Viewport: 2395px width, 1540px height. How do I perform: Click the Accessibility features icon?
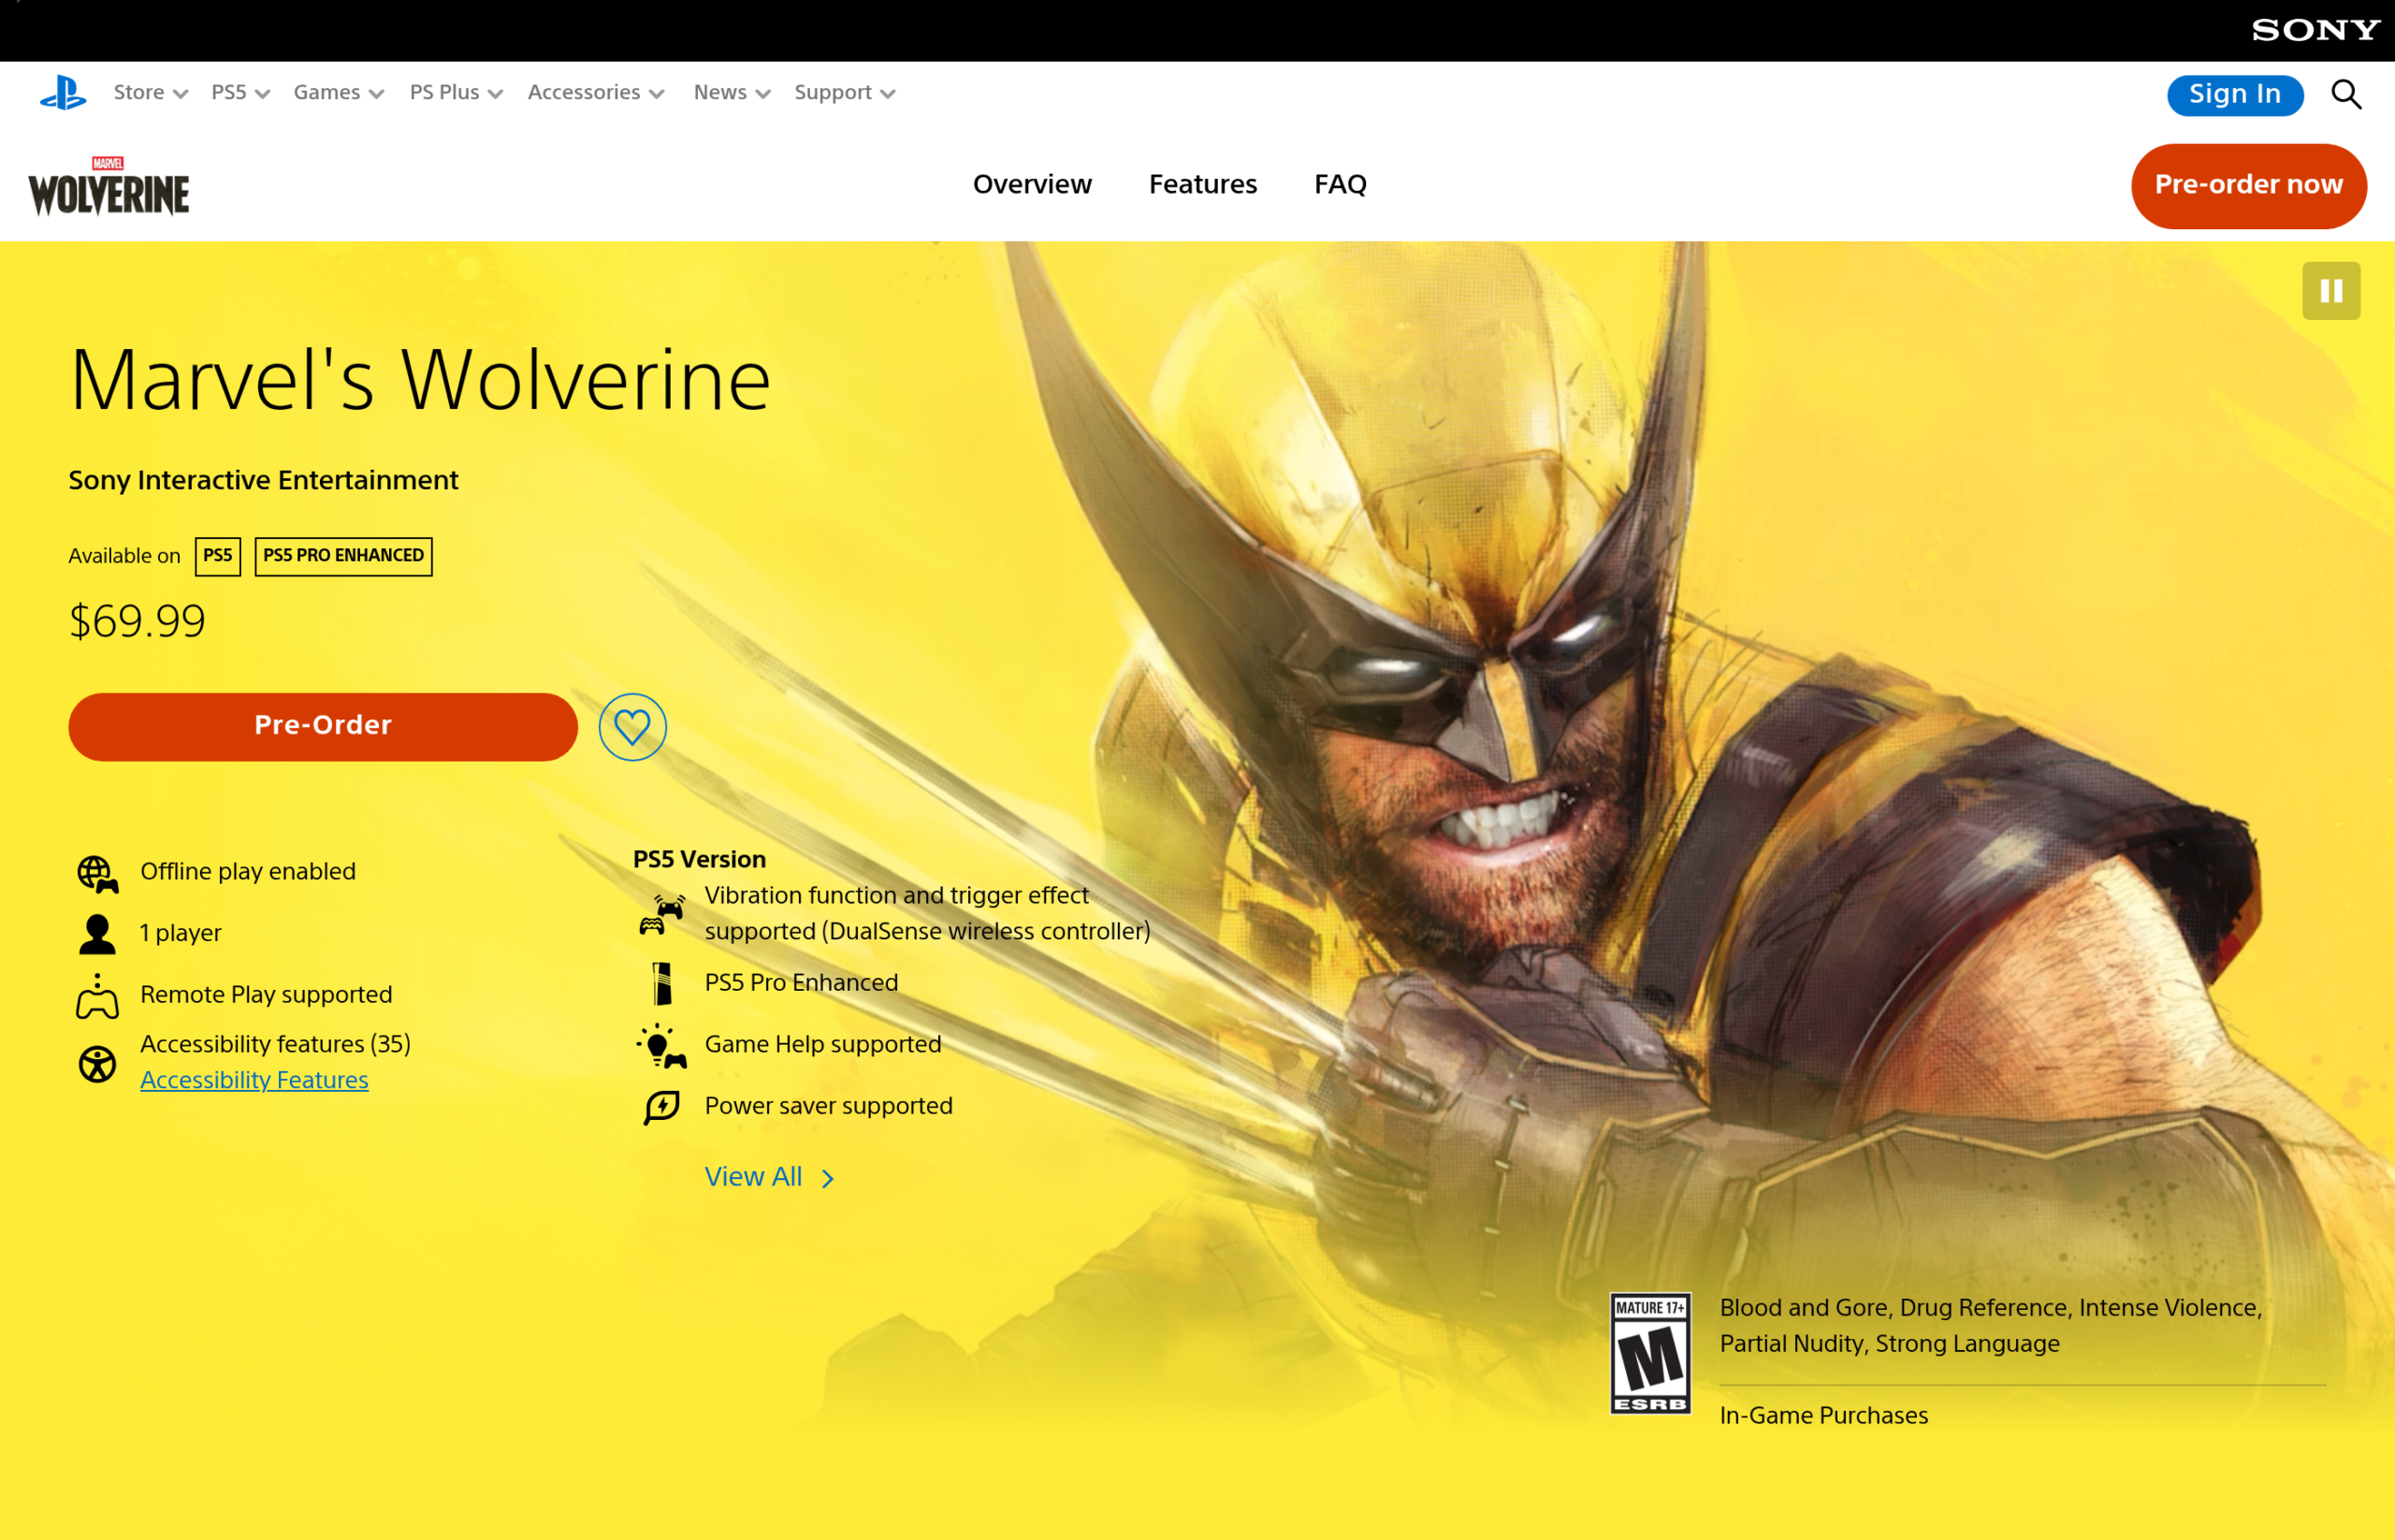pyautogui.click(x=97, y=1064)
